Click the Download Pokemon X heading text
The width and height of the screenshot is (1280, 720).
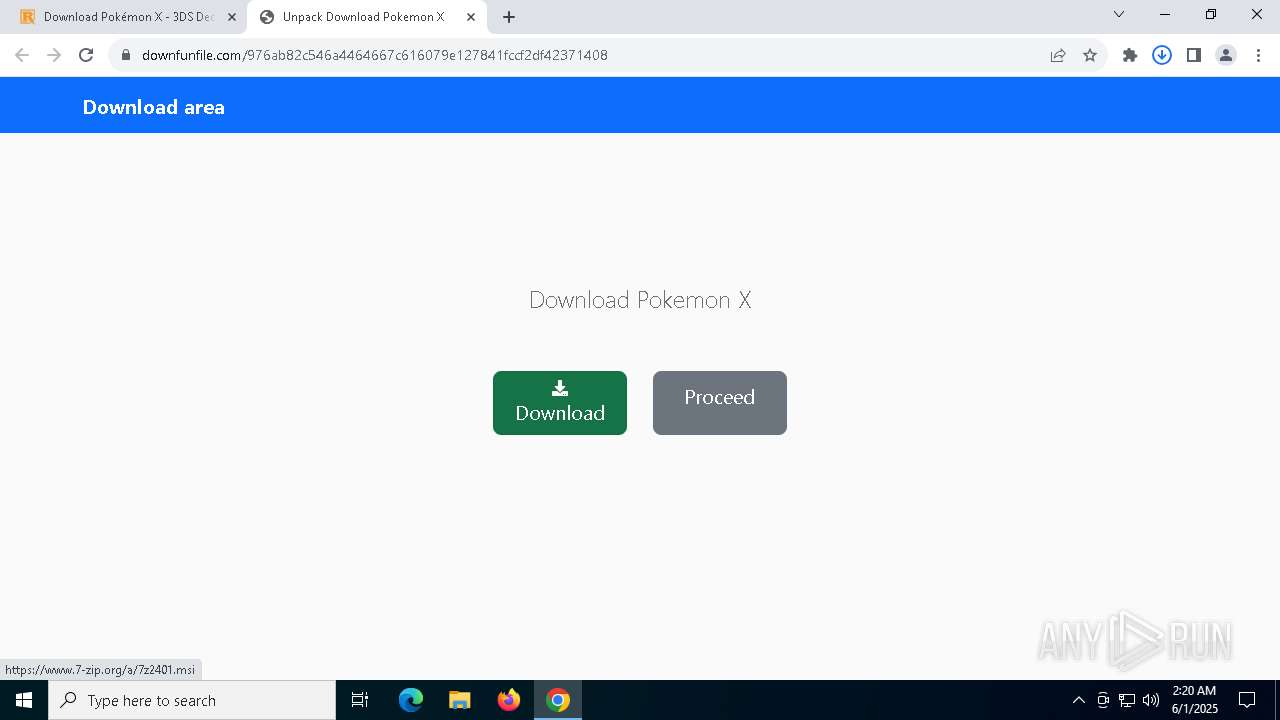(x=640, y=300)
